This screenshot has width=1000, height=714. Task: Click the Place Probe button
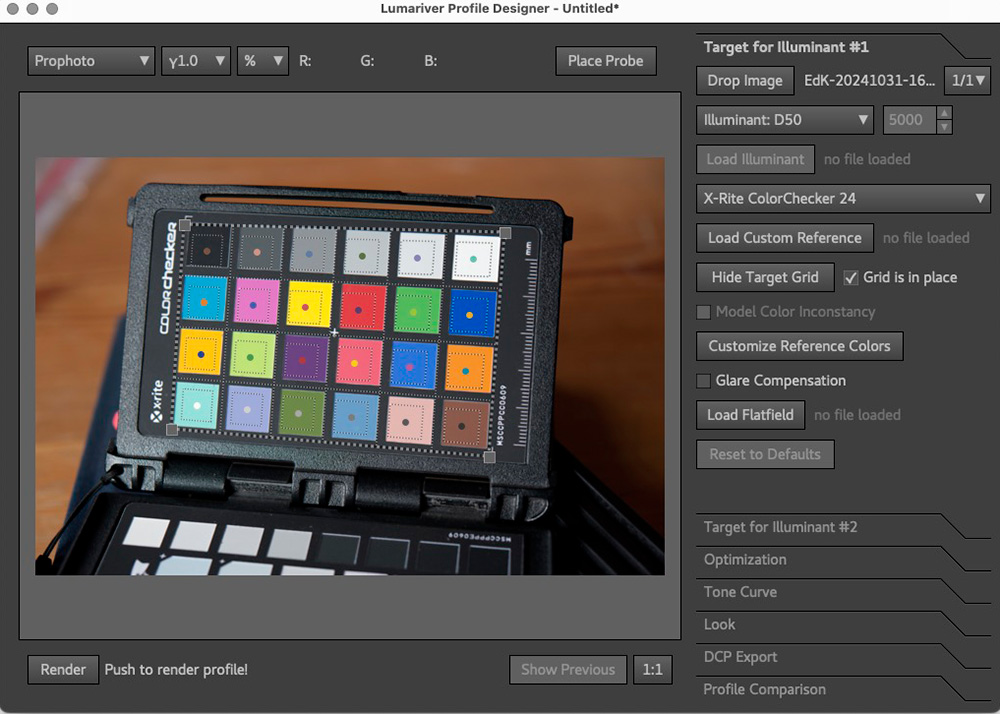(606, 61)
